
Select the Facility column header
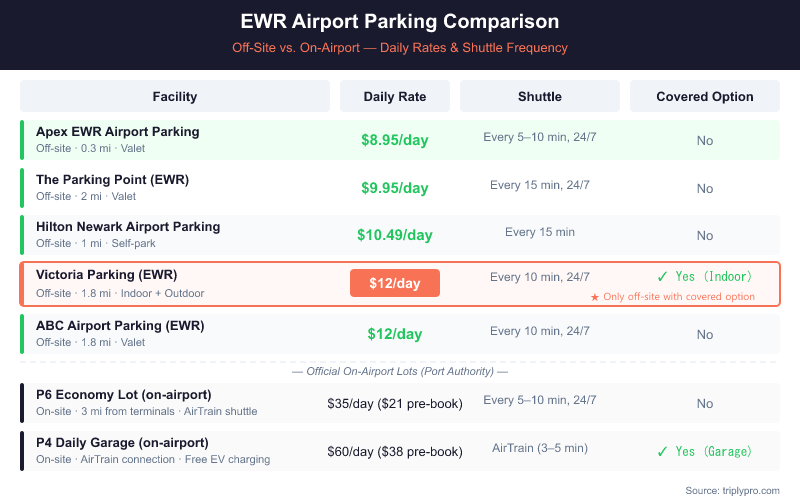point(175,97)
